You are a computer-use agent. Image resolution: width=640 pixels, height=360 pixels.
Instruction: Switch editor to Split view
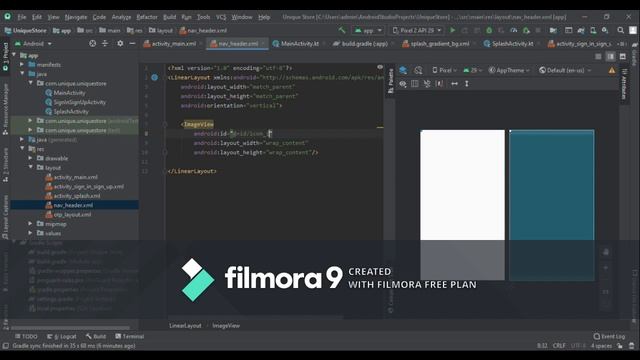[x=611, y=57]
